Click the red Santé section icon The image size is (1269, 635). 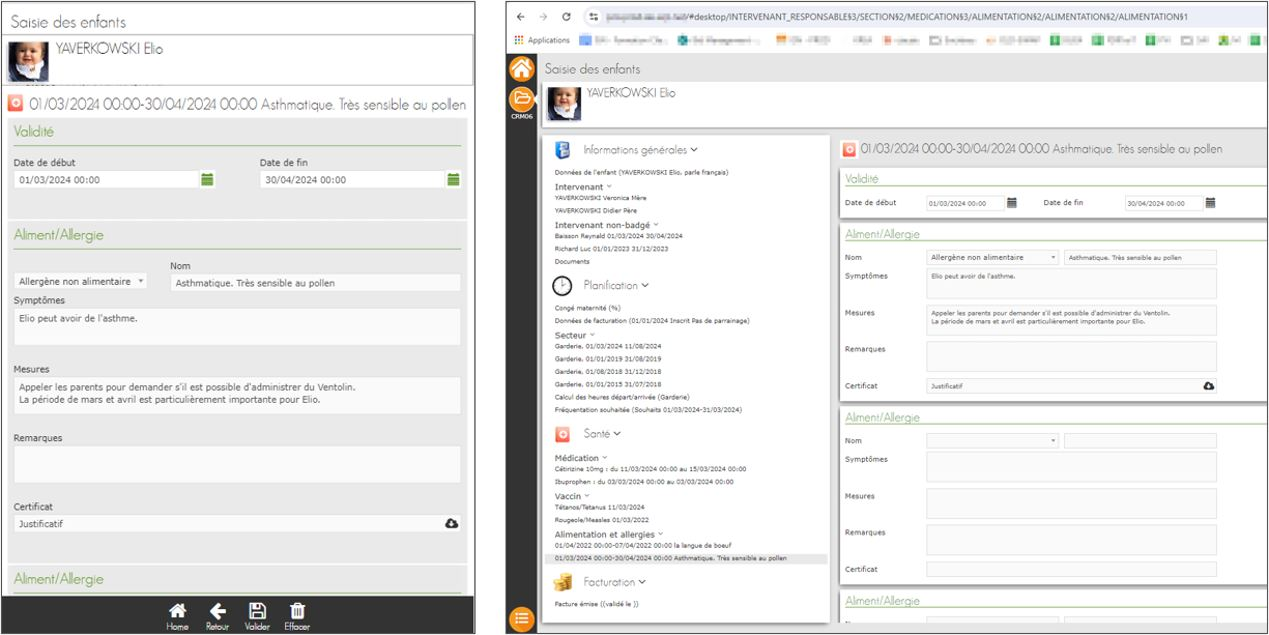[x=562, y=434]
